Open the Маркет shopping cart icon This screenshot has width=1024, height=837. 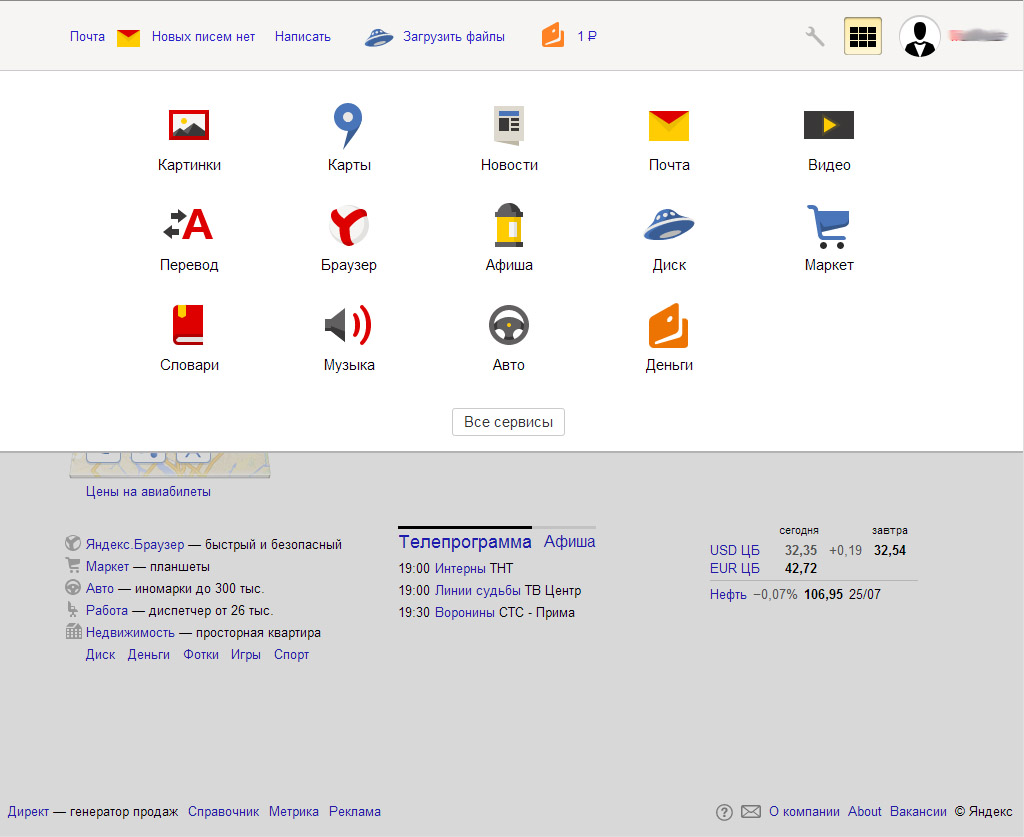(828, 227)
